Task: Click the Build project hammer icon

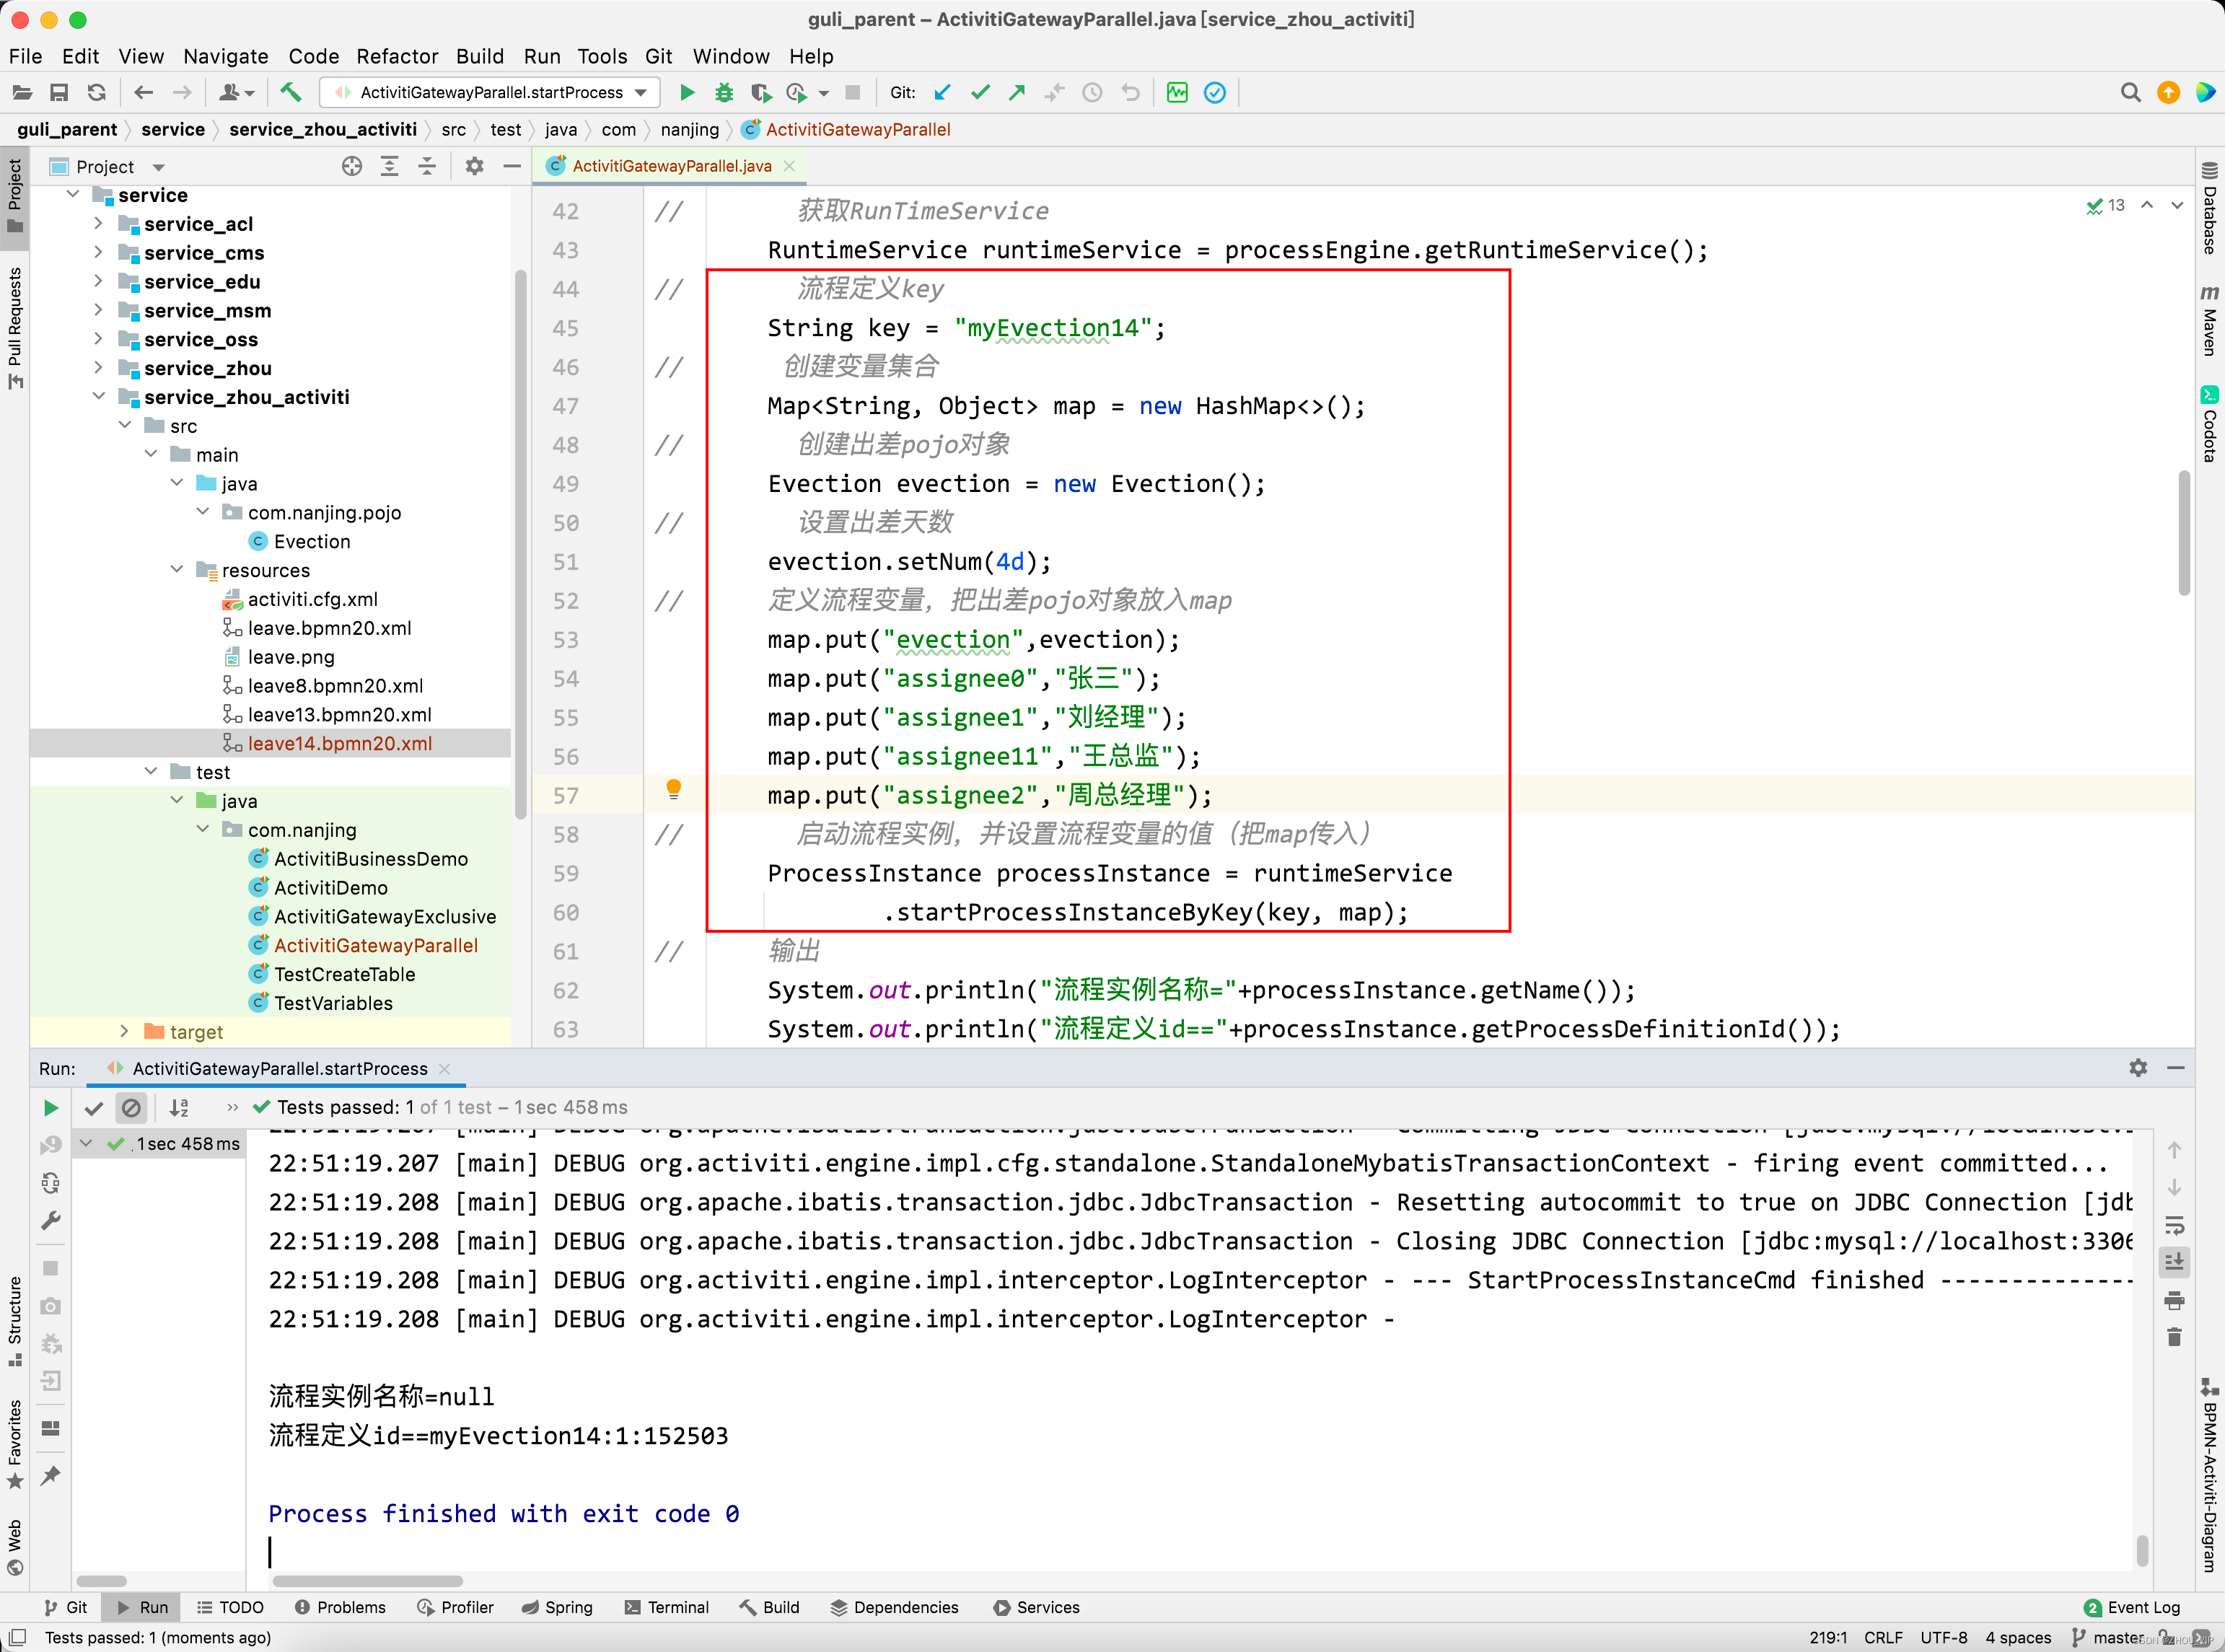Action: [290, 93]
